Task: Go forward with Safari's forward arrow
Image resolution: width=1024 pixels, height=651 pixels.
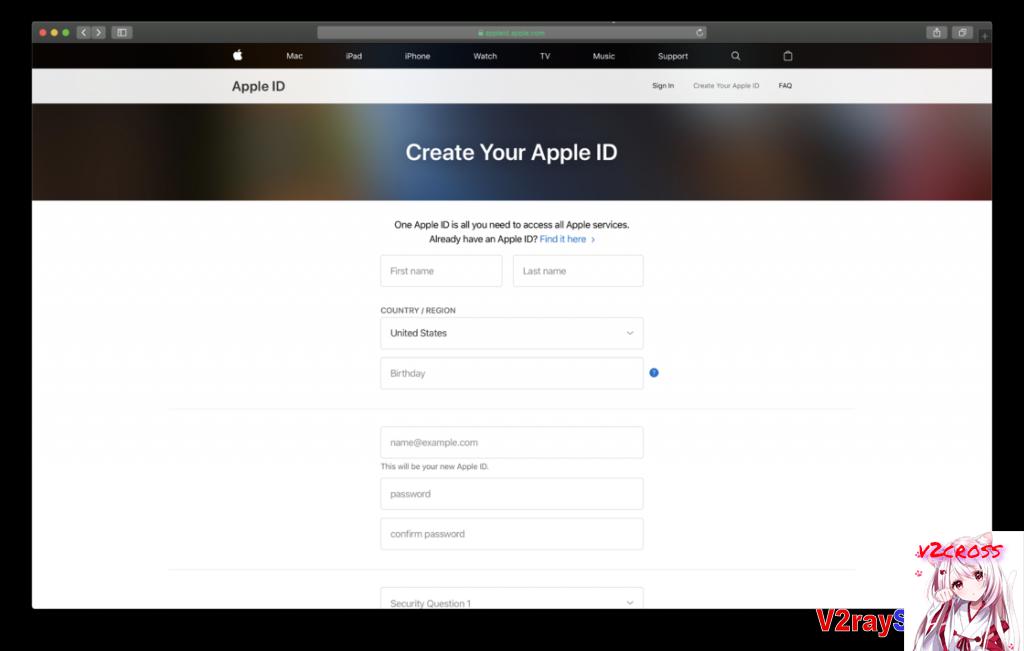Action: tap(99, 33)
